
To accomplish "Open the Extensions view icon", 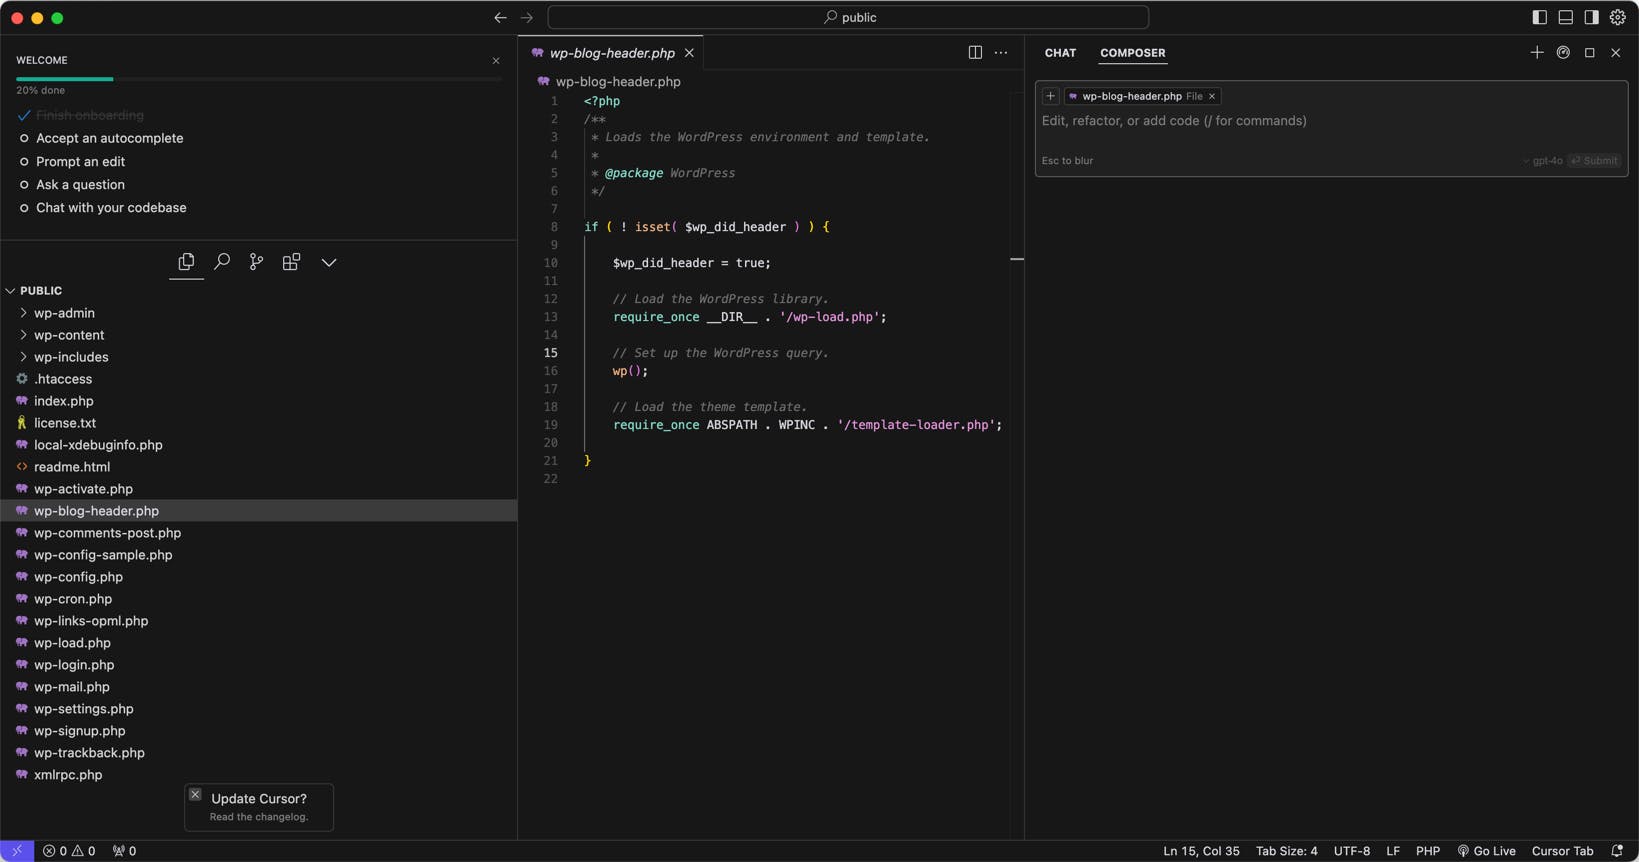I will 291,262.
